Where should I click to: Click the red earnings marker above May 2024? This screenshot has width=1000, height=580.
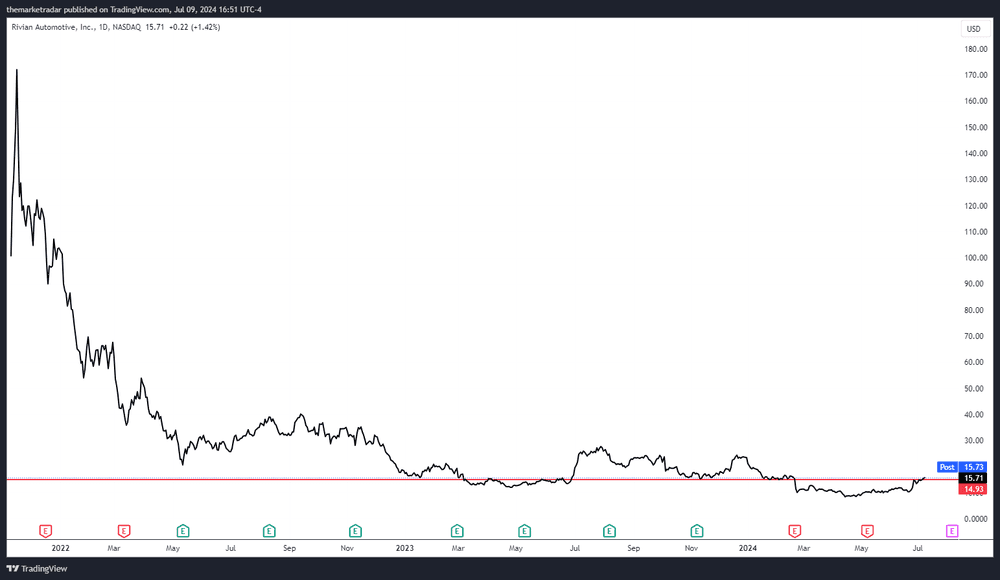click(867, 529)
